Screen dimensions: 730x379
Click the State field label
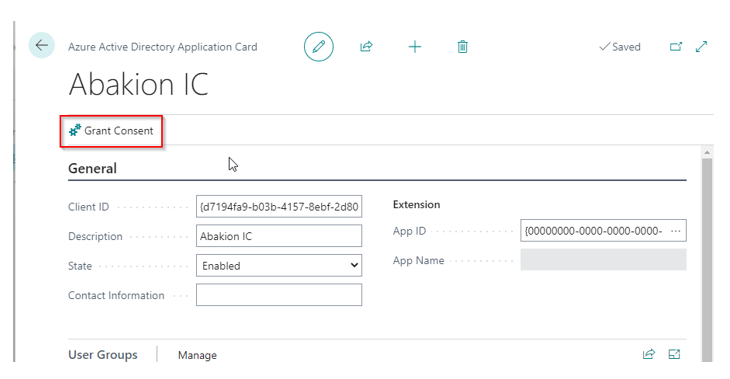tap(80, 266)
